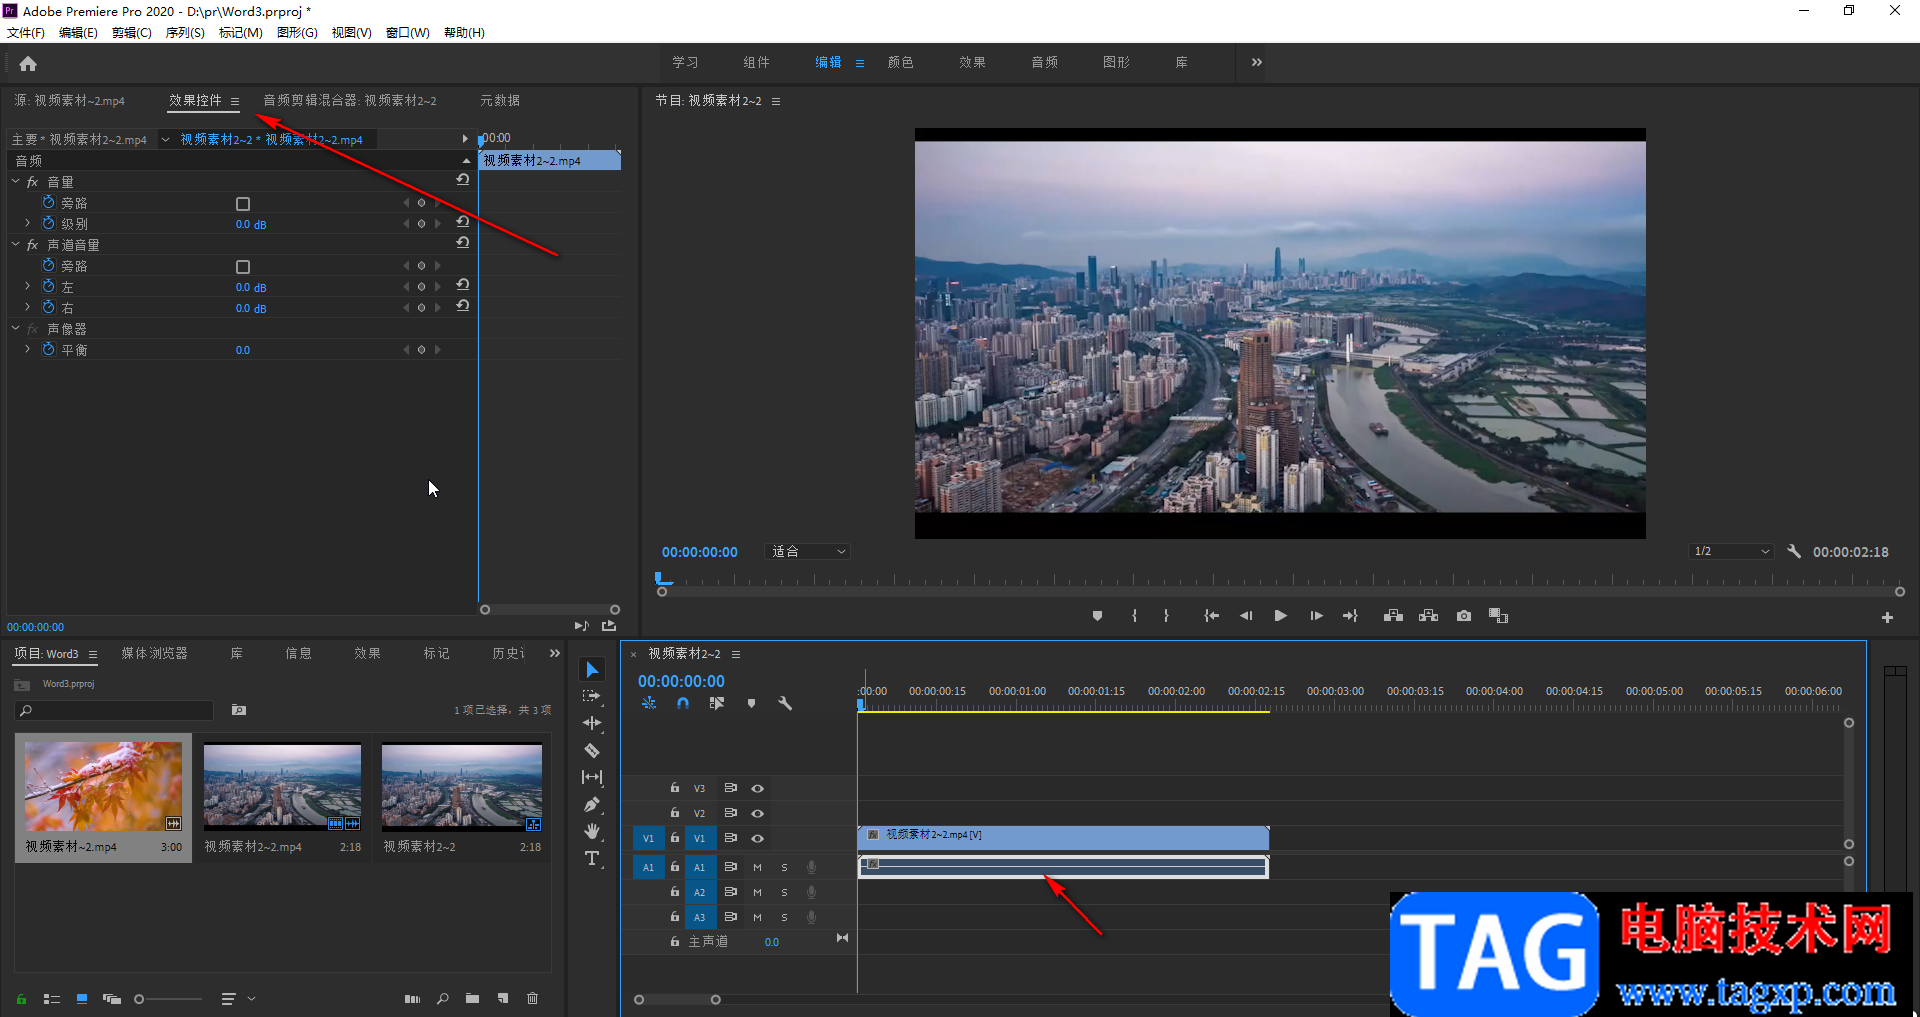This screenshot has width=1920, height=1017.
Task: Export frame with camera icon
Action: 1464,616
